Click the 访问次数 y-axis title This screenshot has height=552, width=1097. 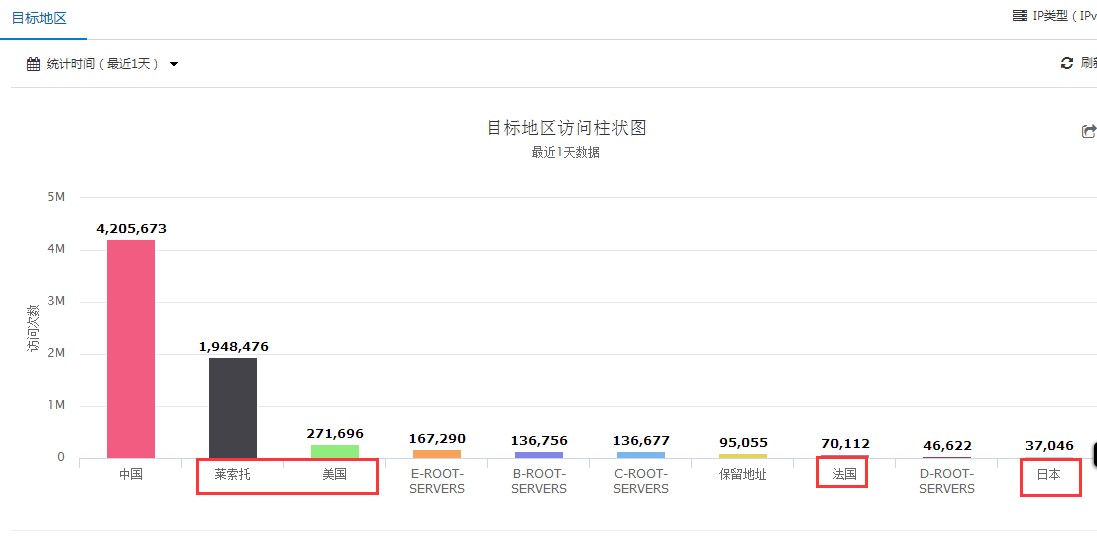pos(34,327)
